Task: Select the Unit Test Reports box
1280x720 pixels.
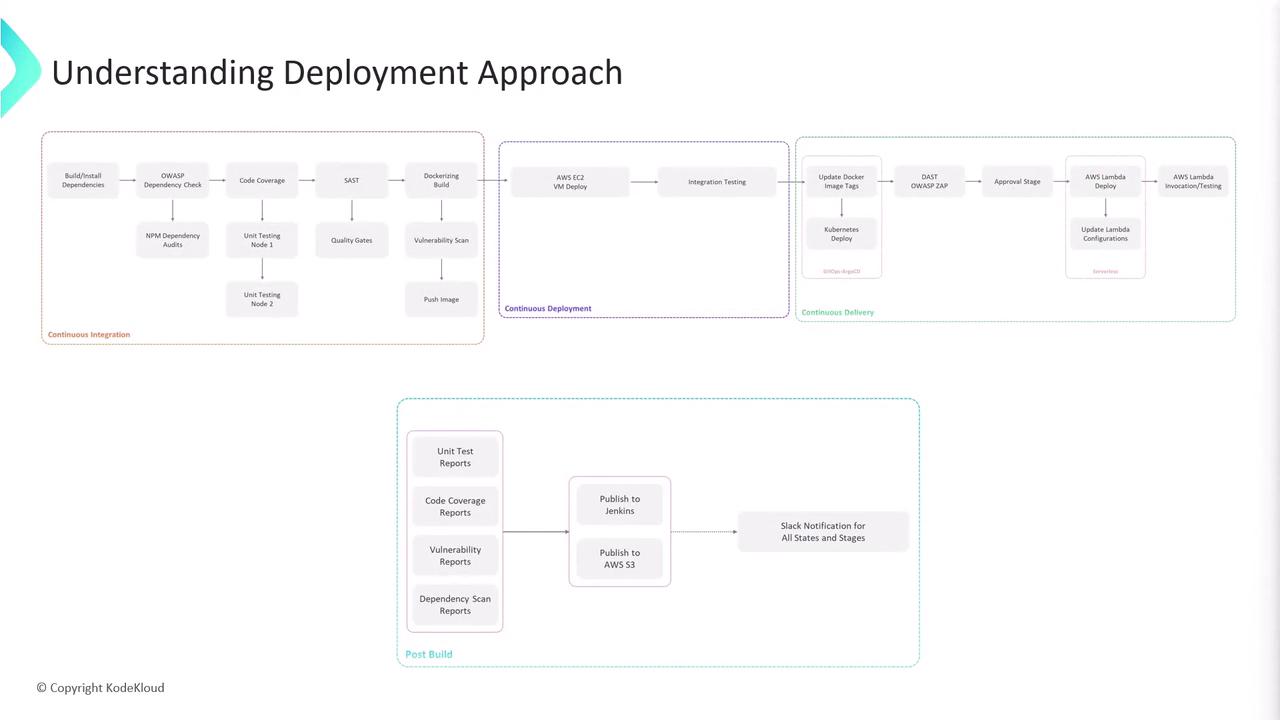Action: pyautogui.click(x=455, y=457)
